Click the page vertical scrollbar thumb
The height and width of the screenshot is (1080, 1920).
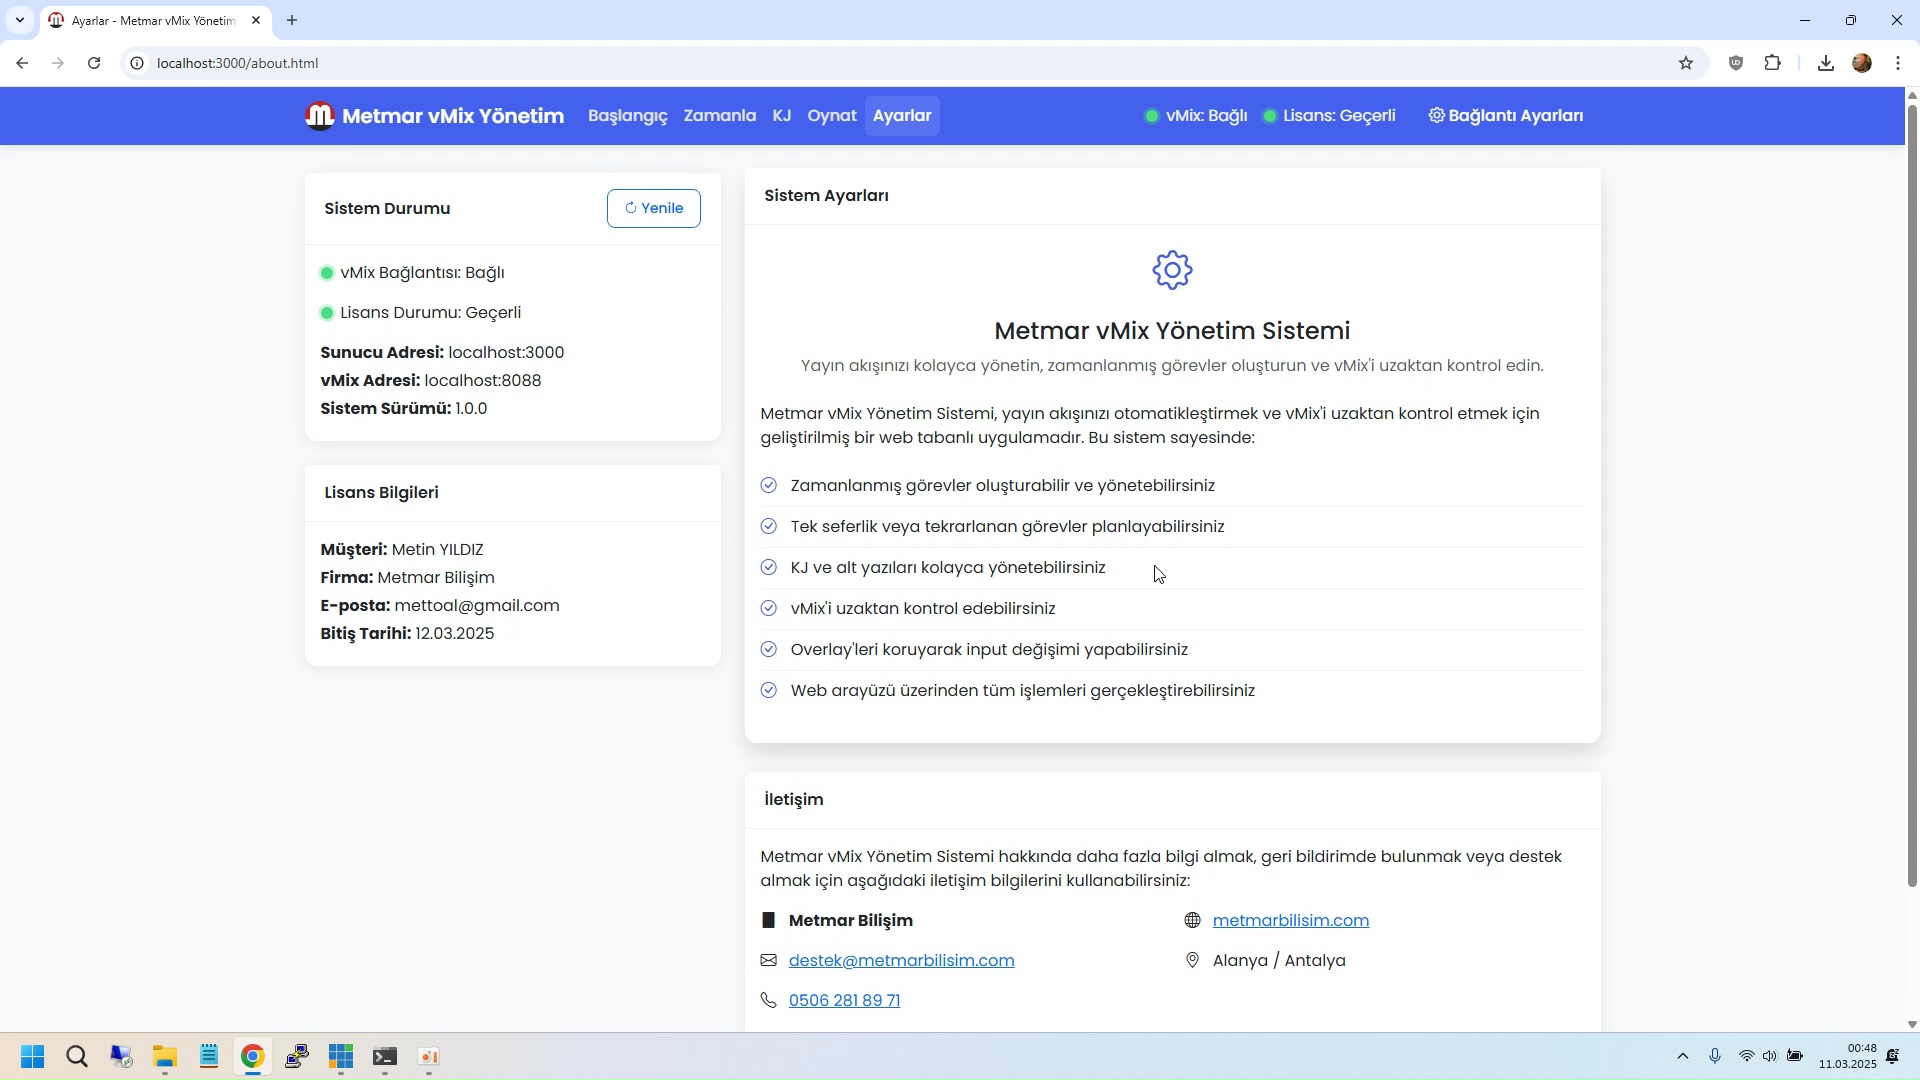coord(1912,495)
